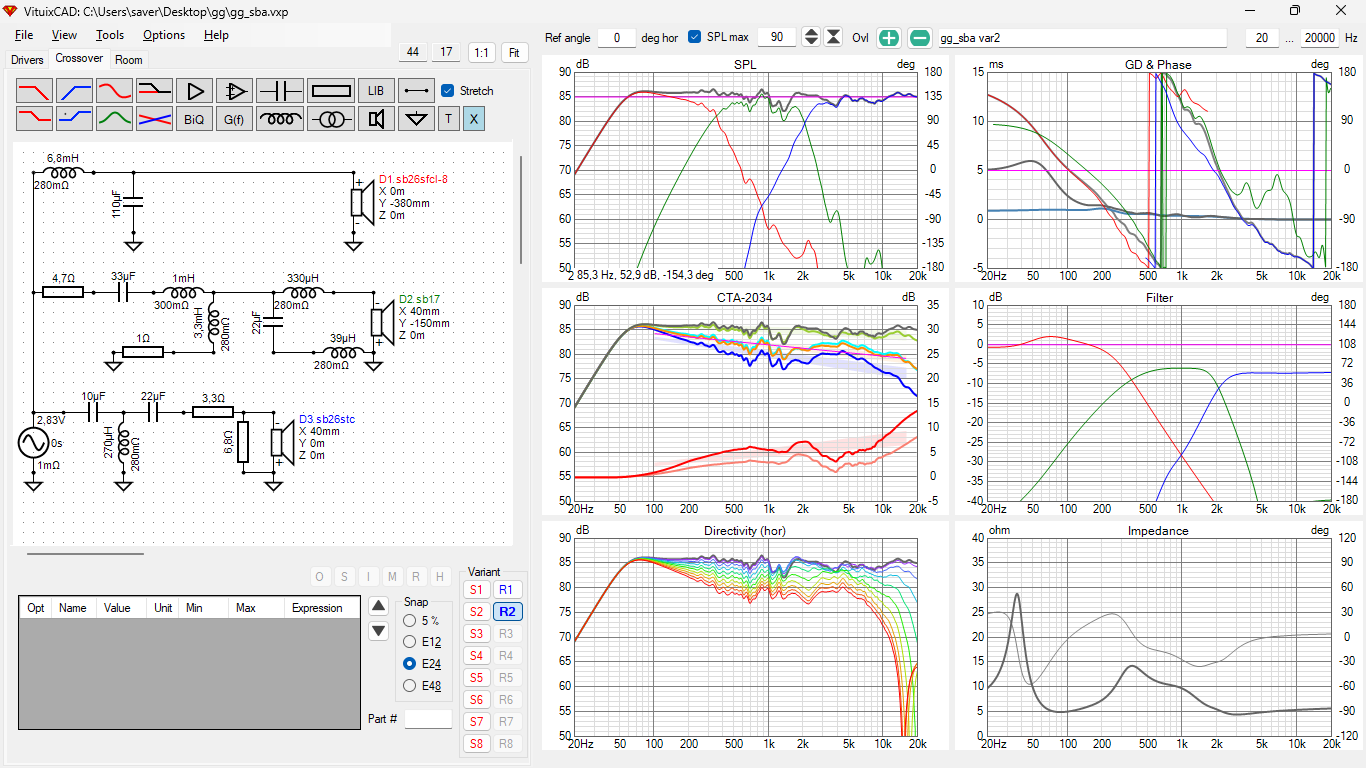
Task: Select the red S-curve filter block icon
Action: click(114, 91)
